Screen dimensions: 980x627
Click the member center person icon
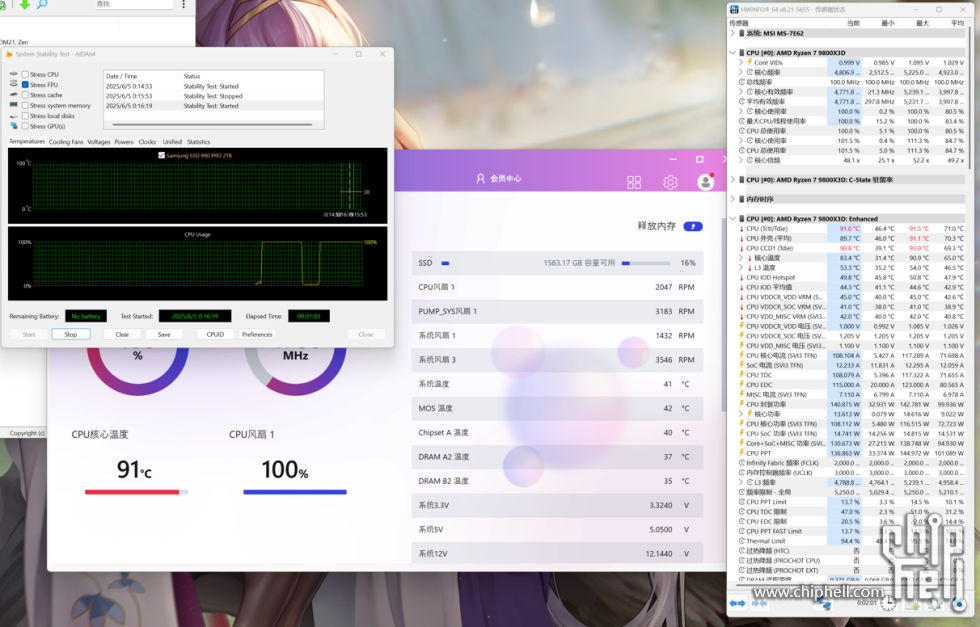coord(480,179)
